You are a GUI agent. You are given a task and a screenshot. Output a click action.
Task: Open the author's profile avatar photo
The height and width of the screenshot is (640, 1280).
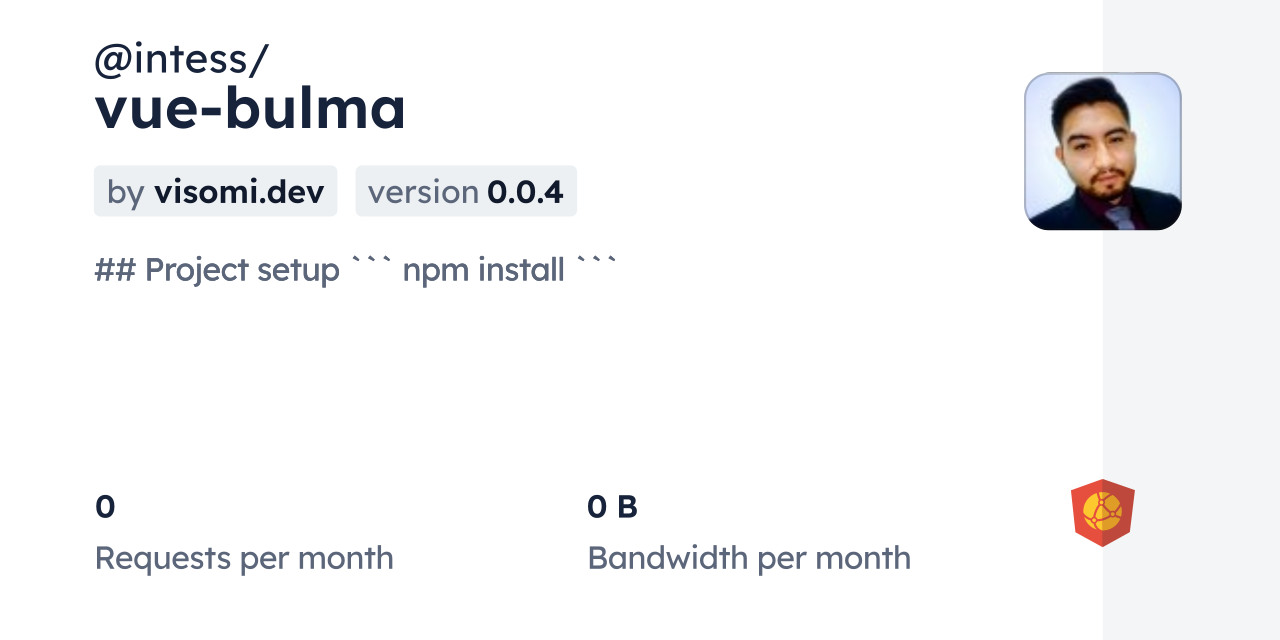tap(1102, 151)
